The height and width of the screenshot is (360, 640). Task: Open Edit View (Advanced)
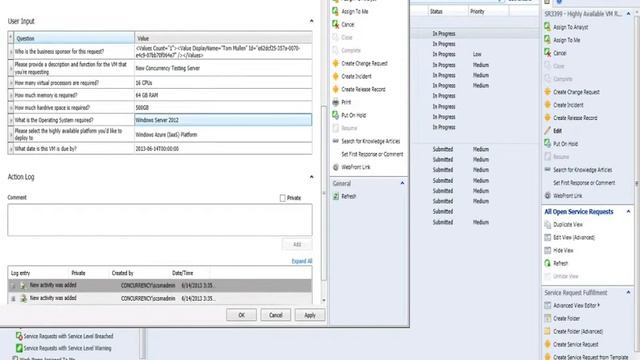click(x=574, y=238)
